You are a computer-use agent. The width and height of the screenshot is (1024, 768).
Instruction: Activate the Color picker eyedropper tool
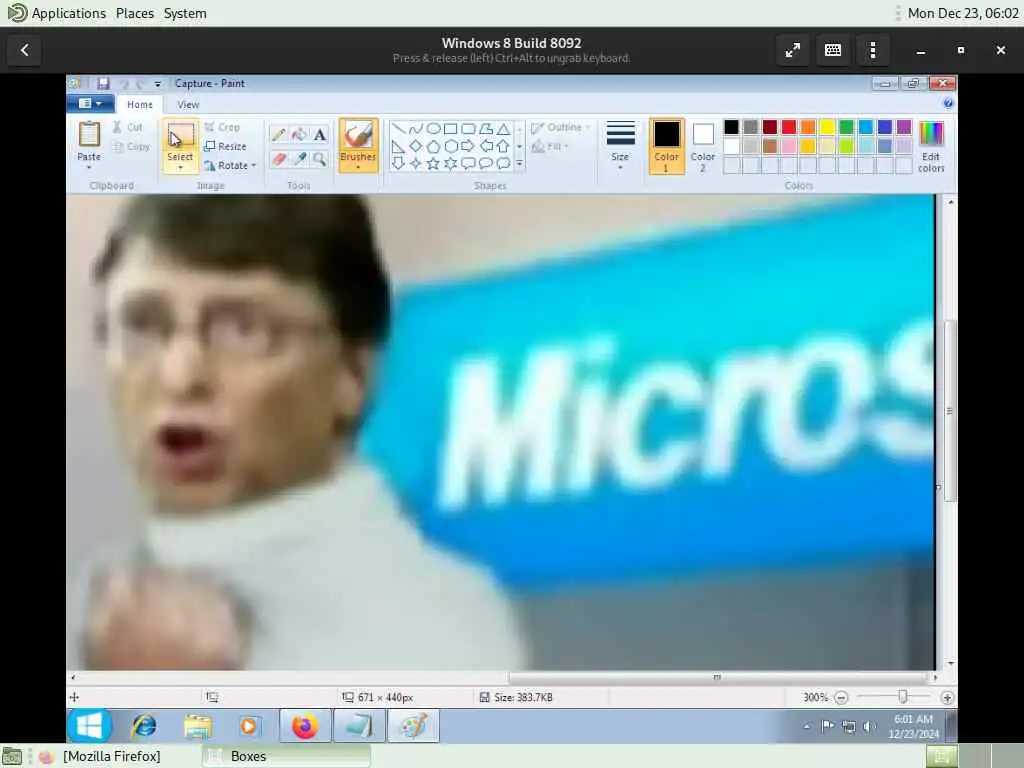point(299,159)
